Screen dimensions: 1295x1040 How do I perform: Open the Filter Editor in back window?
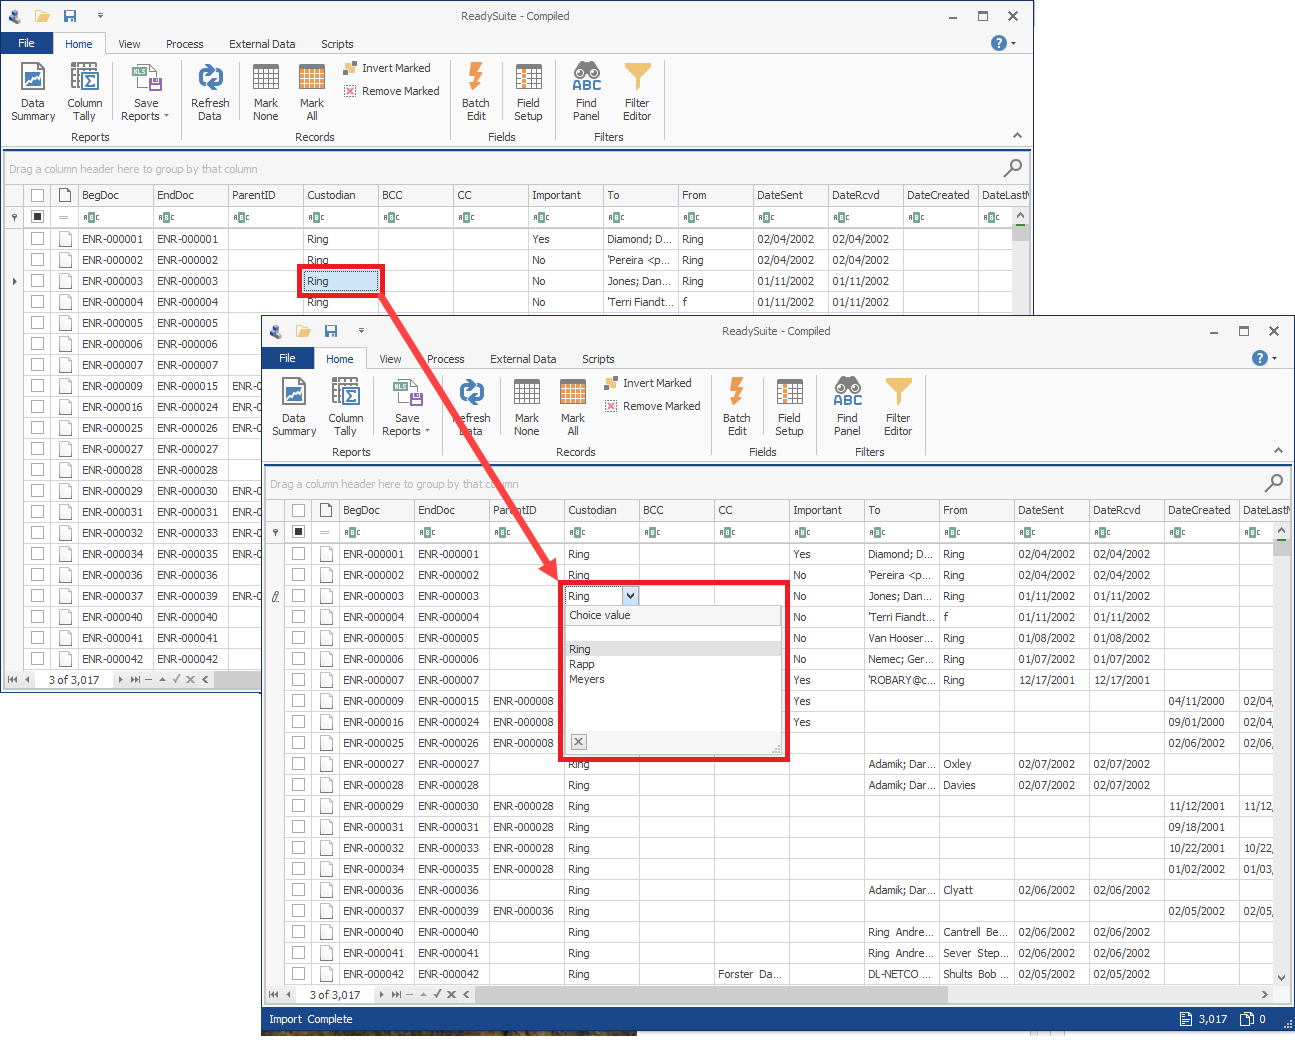[x=637, y=92]
